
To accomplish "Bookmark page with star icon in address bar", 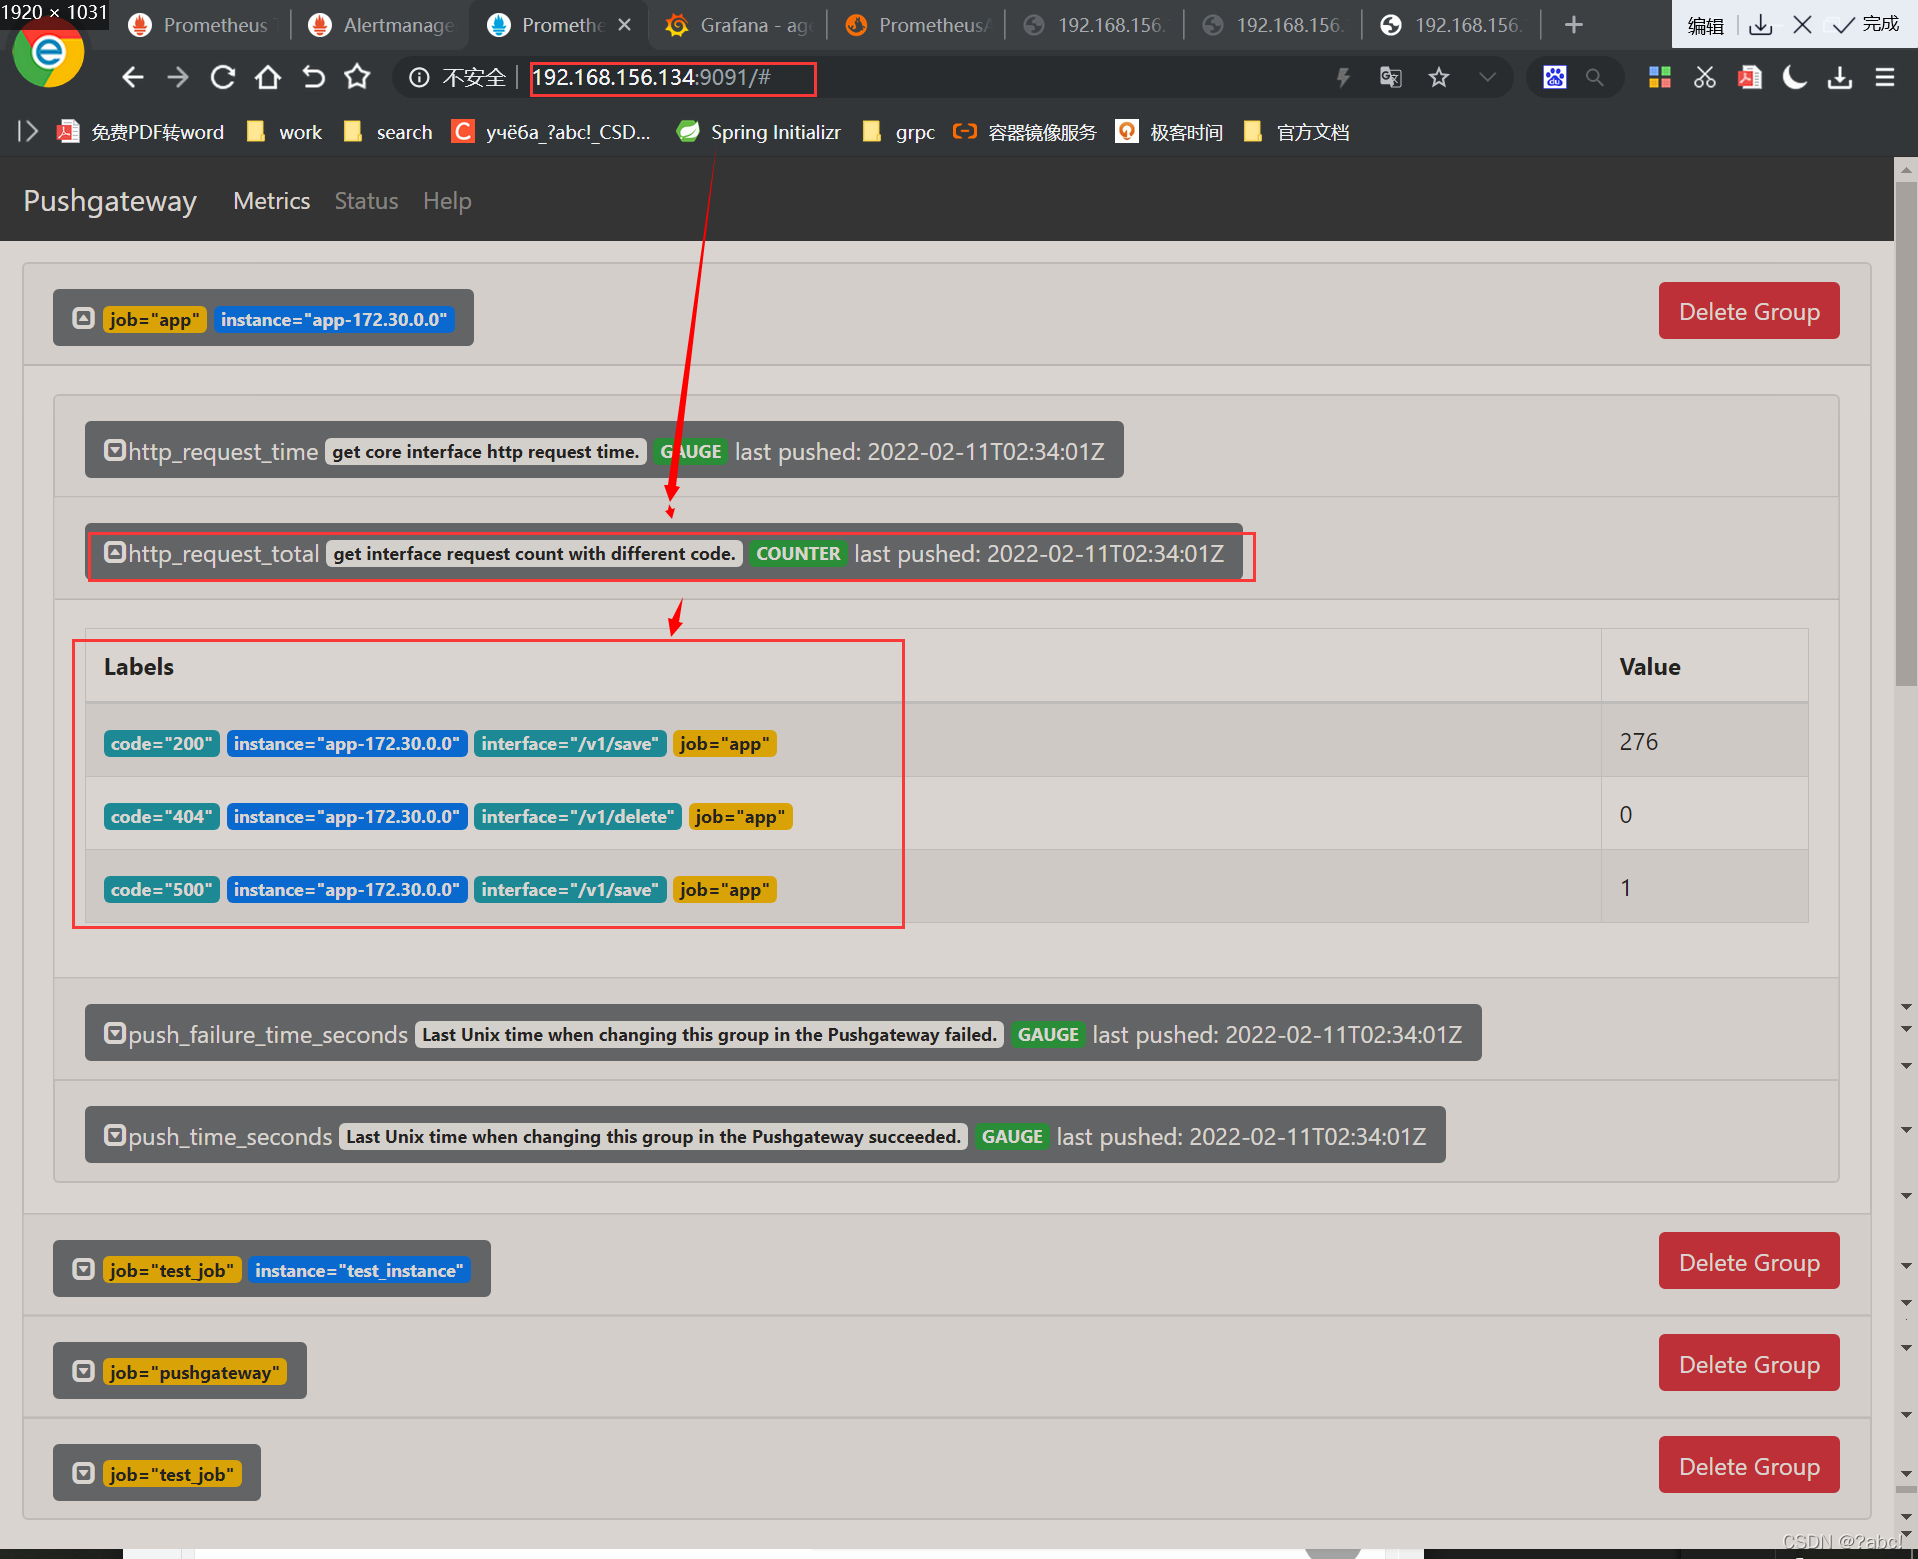I will click(1438, 78).
